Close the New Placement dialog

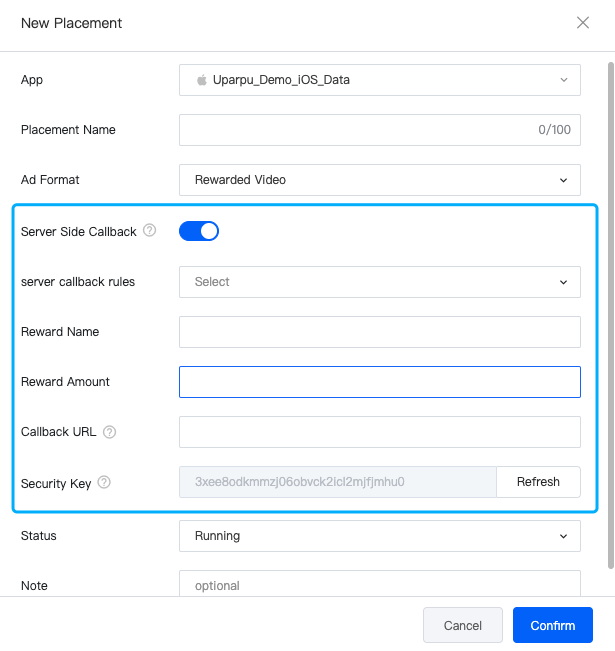583,23
